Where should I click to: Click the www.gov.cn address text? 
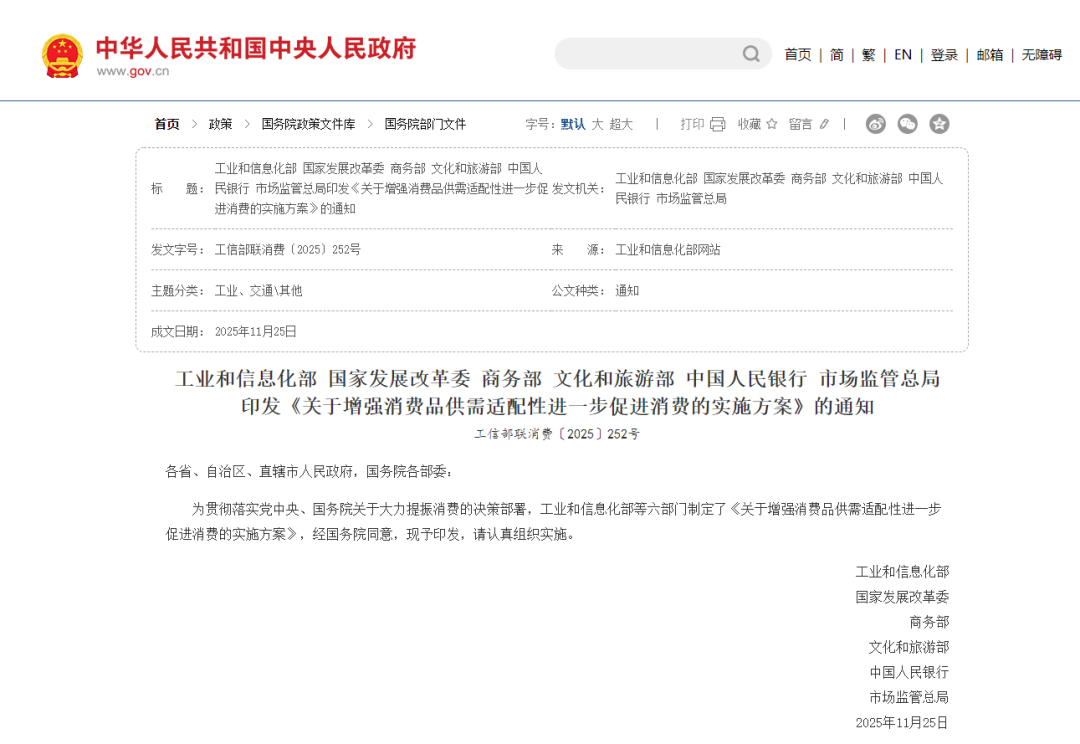[132, 71]
